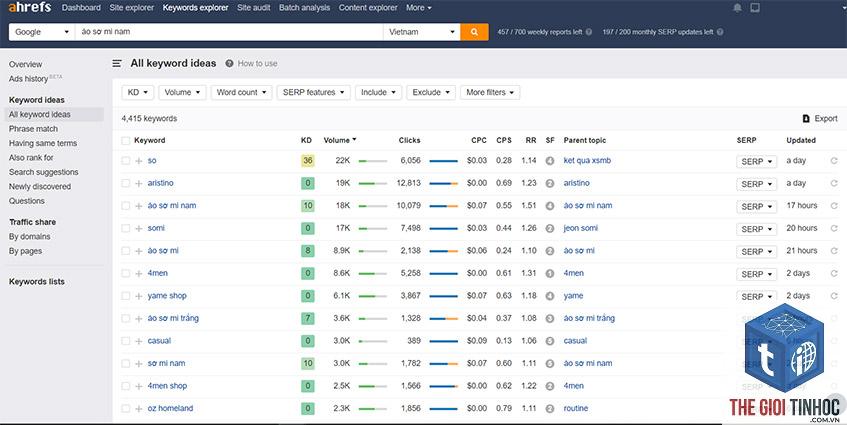Open the Include filter dropdown
This screenshot has width=847, height=425.
click(378, 92)
